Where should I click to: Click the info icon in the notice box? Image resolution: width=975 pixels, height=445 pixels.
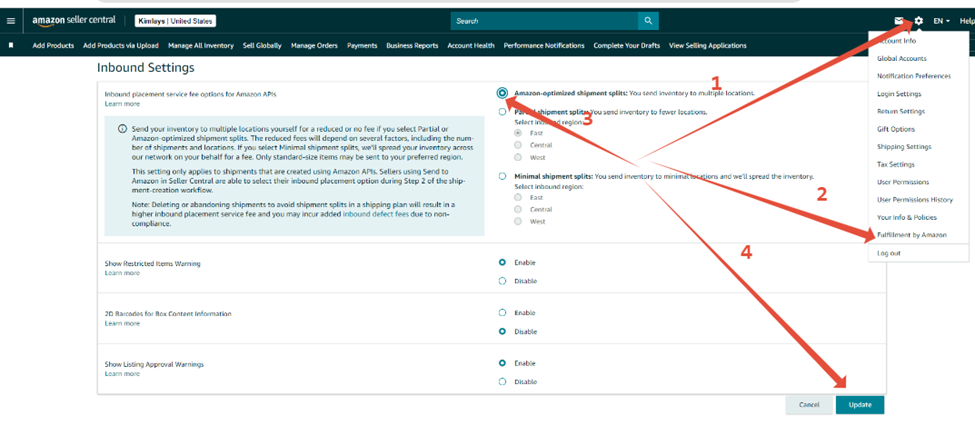coord(122,129)
